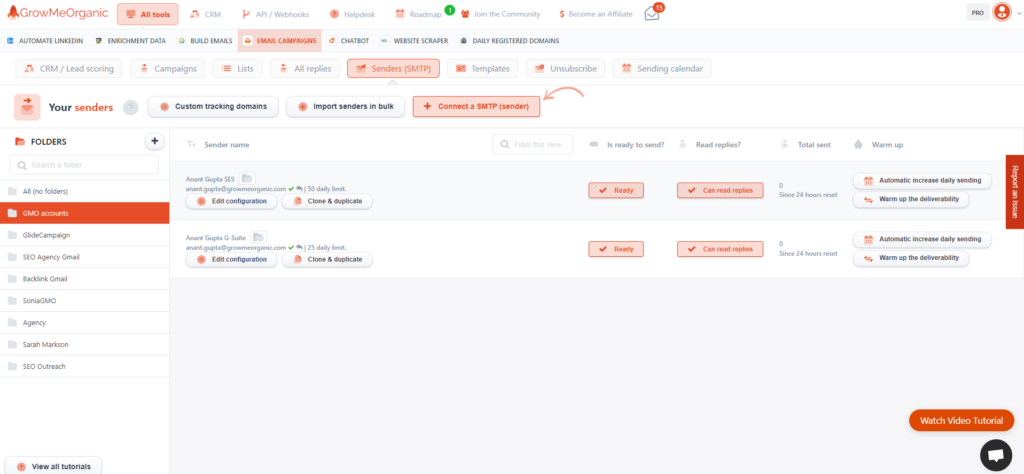Clone & duplicate Anant Gupta G-Suite sender

coord(327,259)
